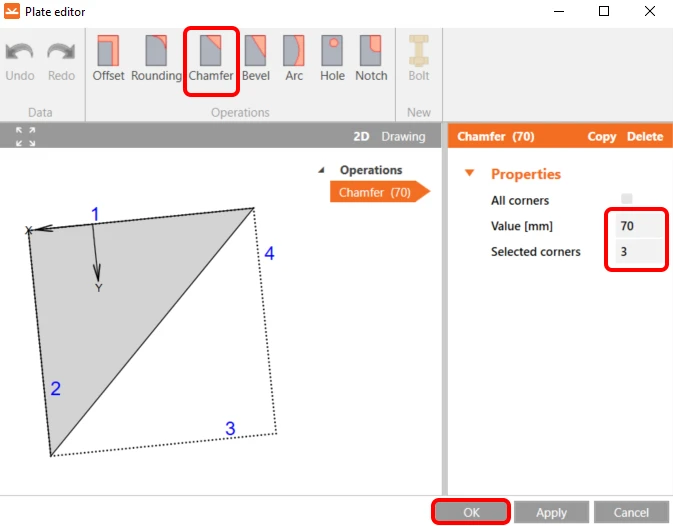Minimize the Plate editor window
Screen dimensions: 673x526
coord(558,11)
